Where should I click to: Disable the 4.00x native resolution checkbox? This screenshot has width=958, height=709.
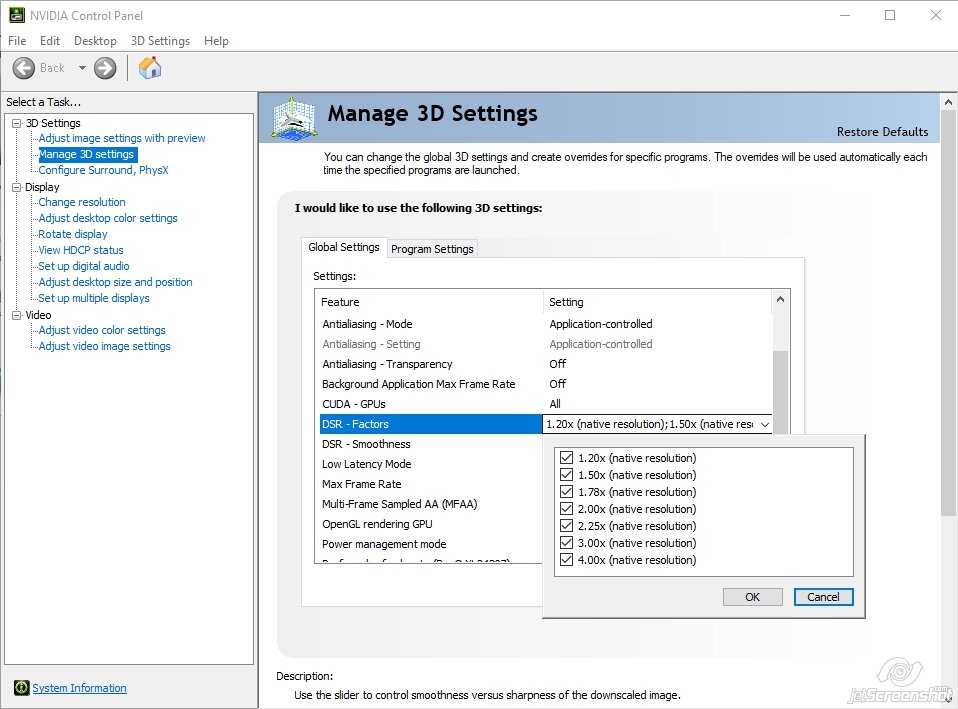point(566,559)
